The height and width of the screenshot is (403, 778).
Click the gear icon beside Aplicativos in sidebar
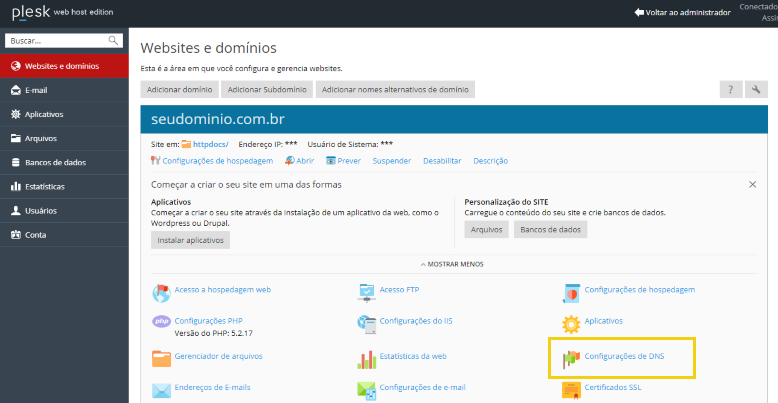point(15,114)
